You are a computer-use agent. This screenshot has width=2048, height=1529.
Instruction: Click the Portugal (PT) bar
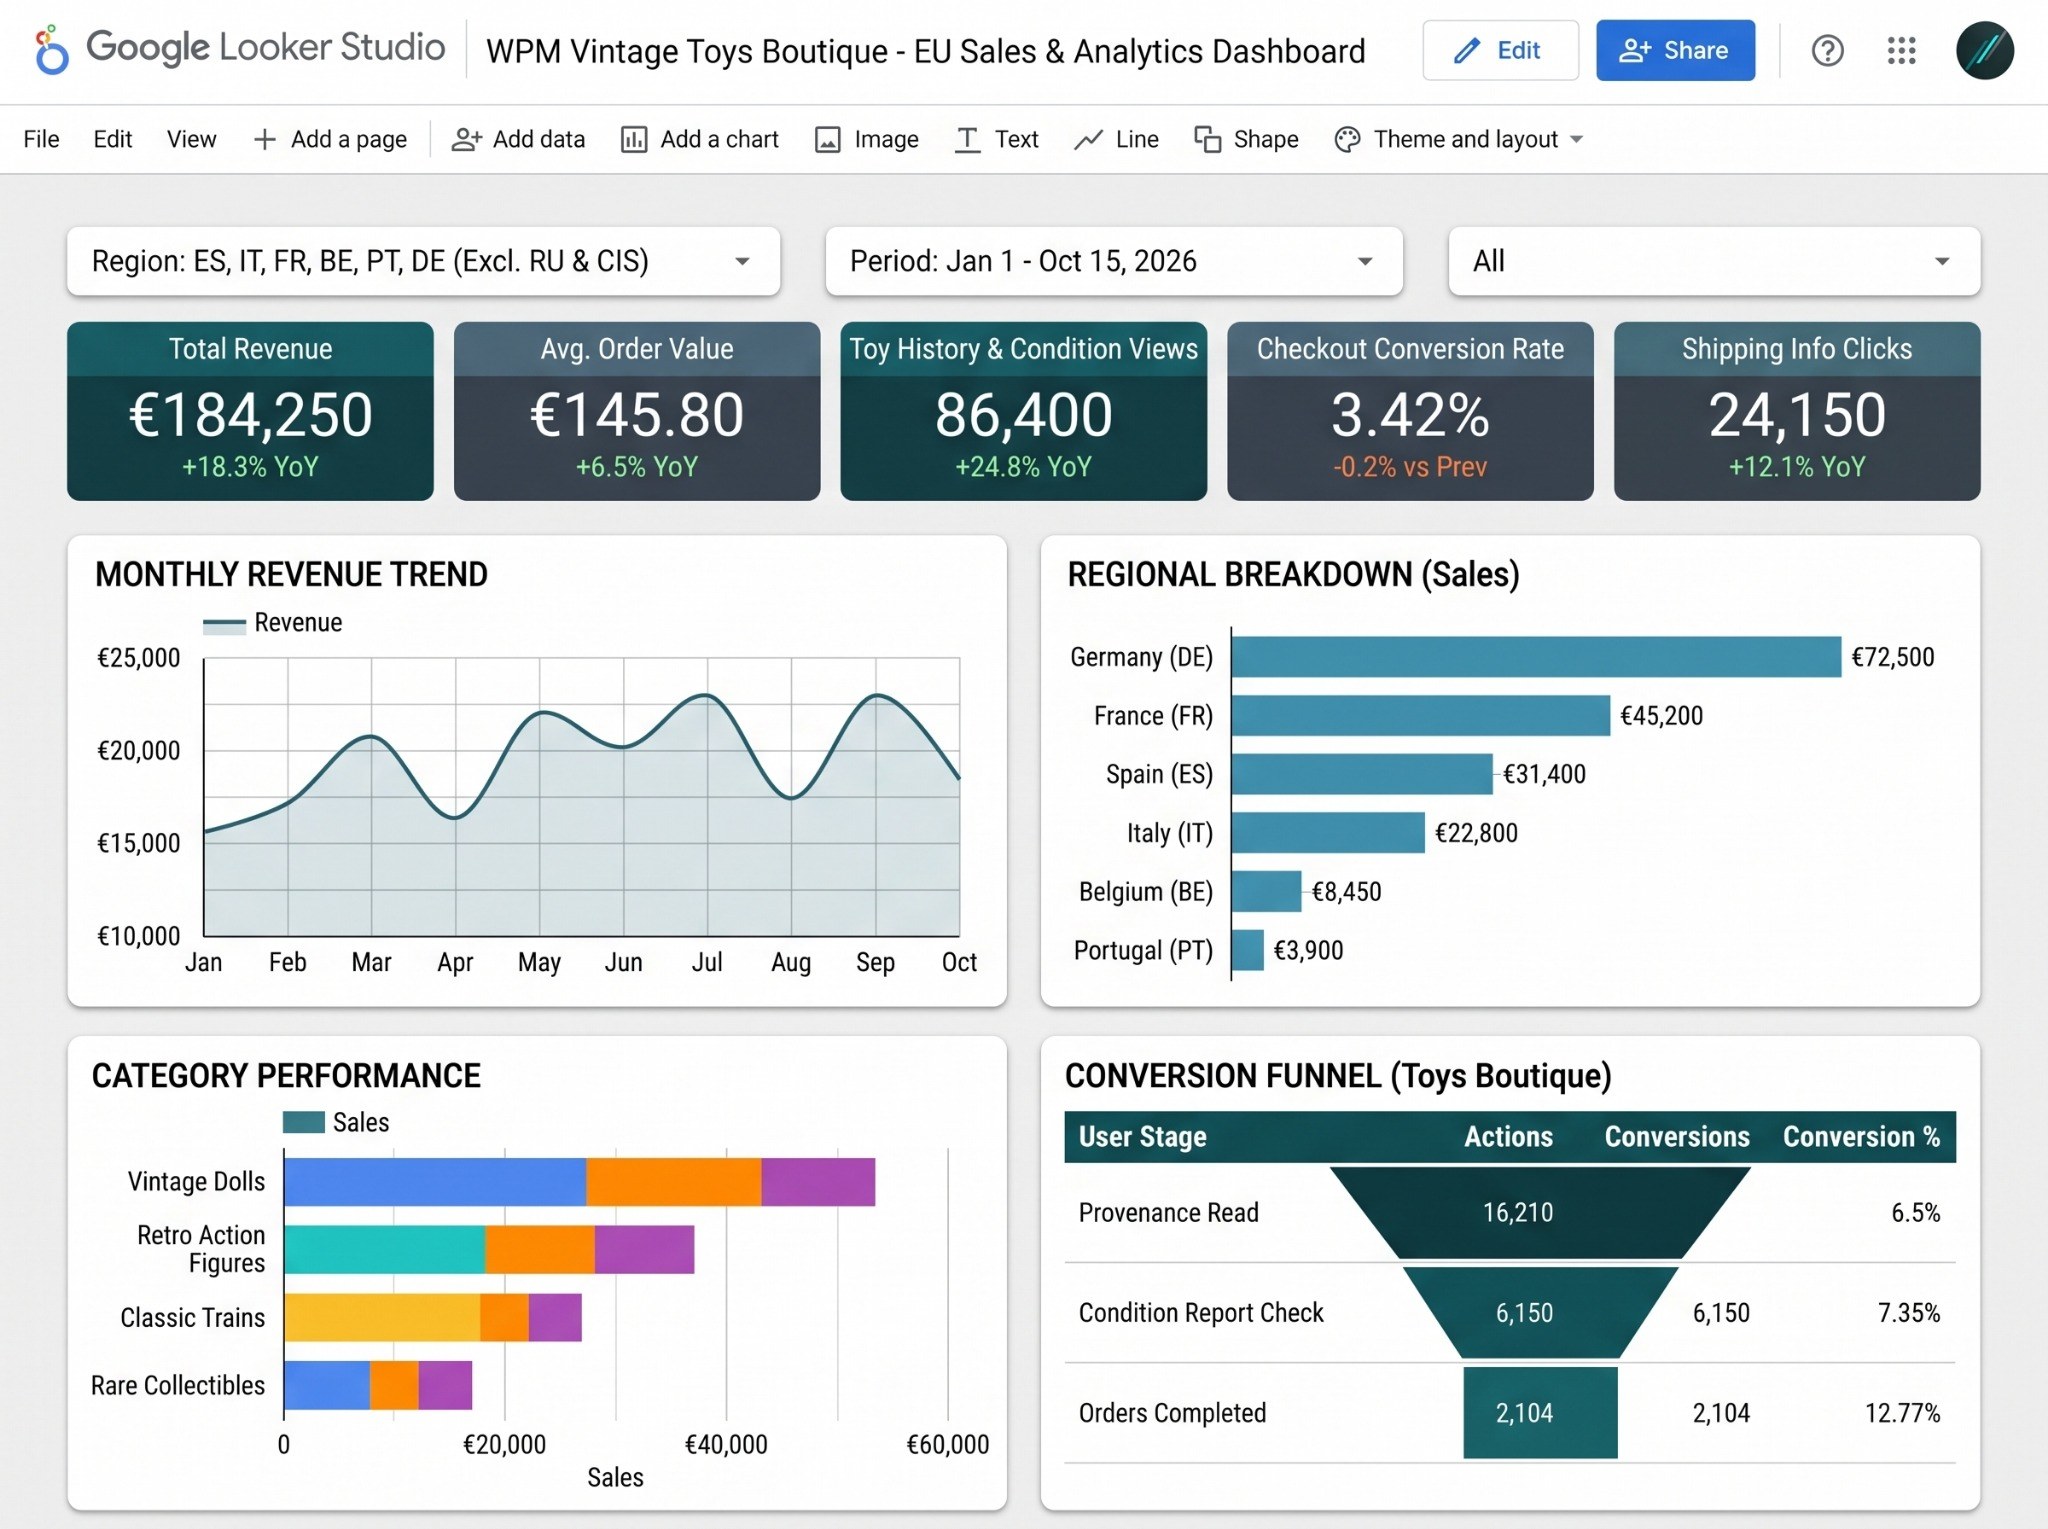pos(1248,950)
